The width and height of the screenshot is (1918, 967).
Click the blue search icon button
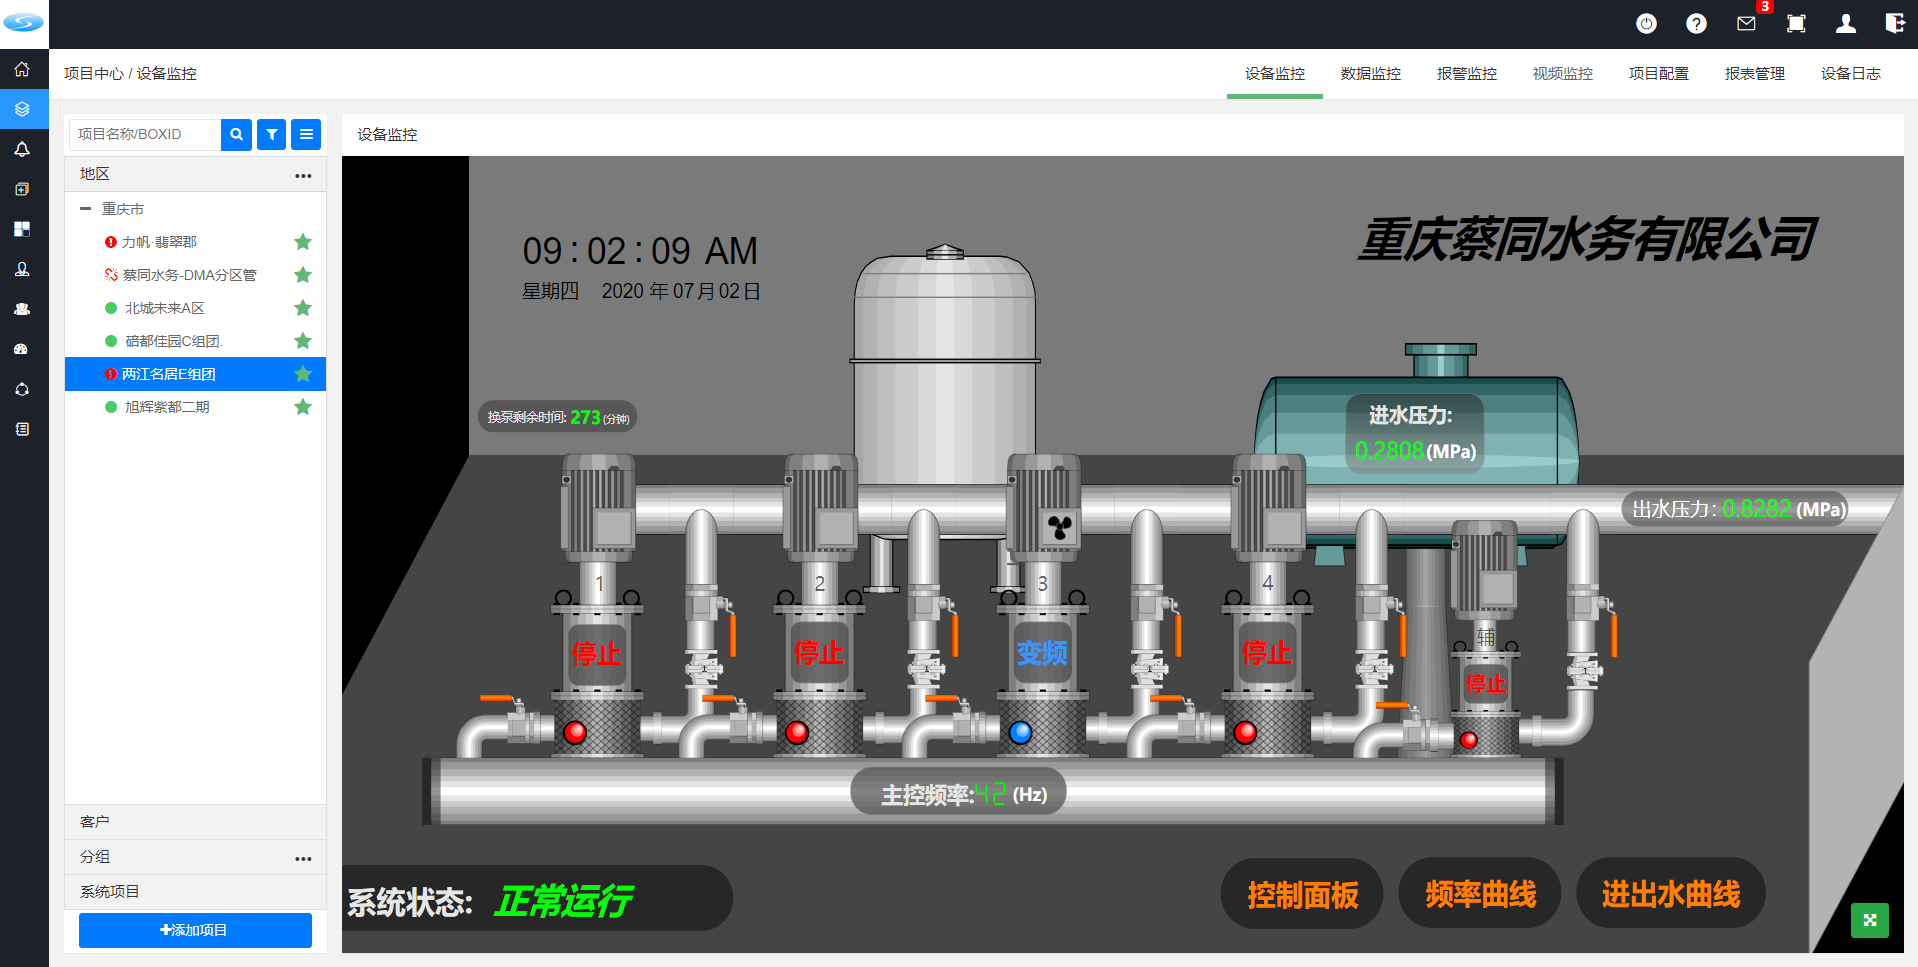click(x=236, y=134)
